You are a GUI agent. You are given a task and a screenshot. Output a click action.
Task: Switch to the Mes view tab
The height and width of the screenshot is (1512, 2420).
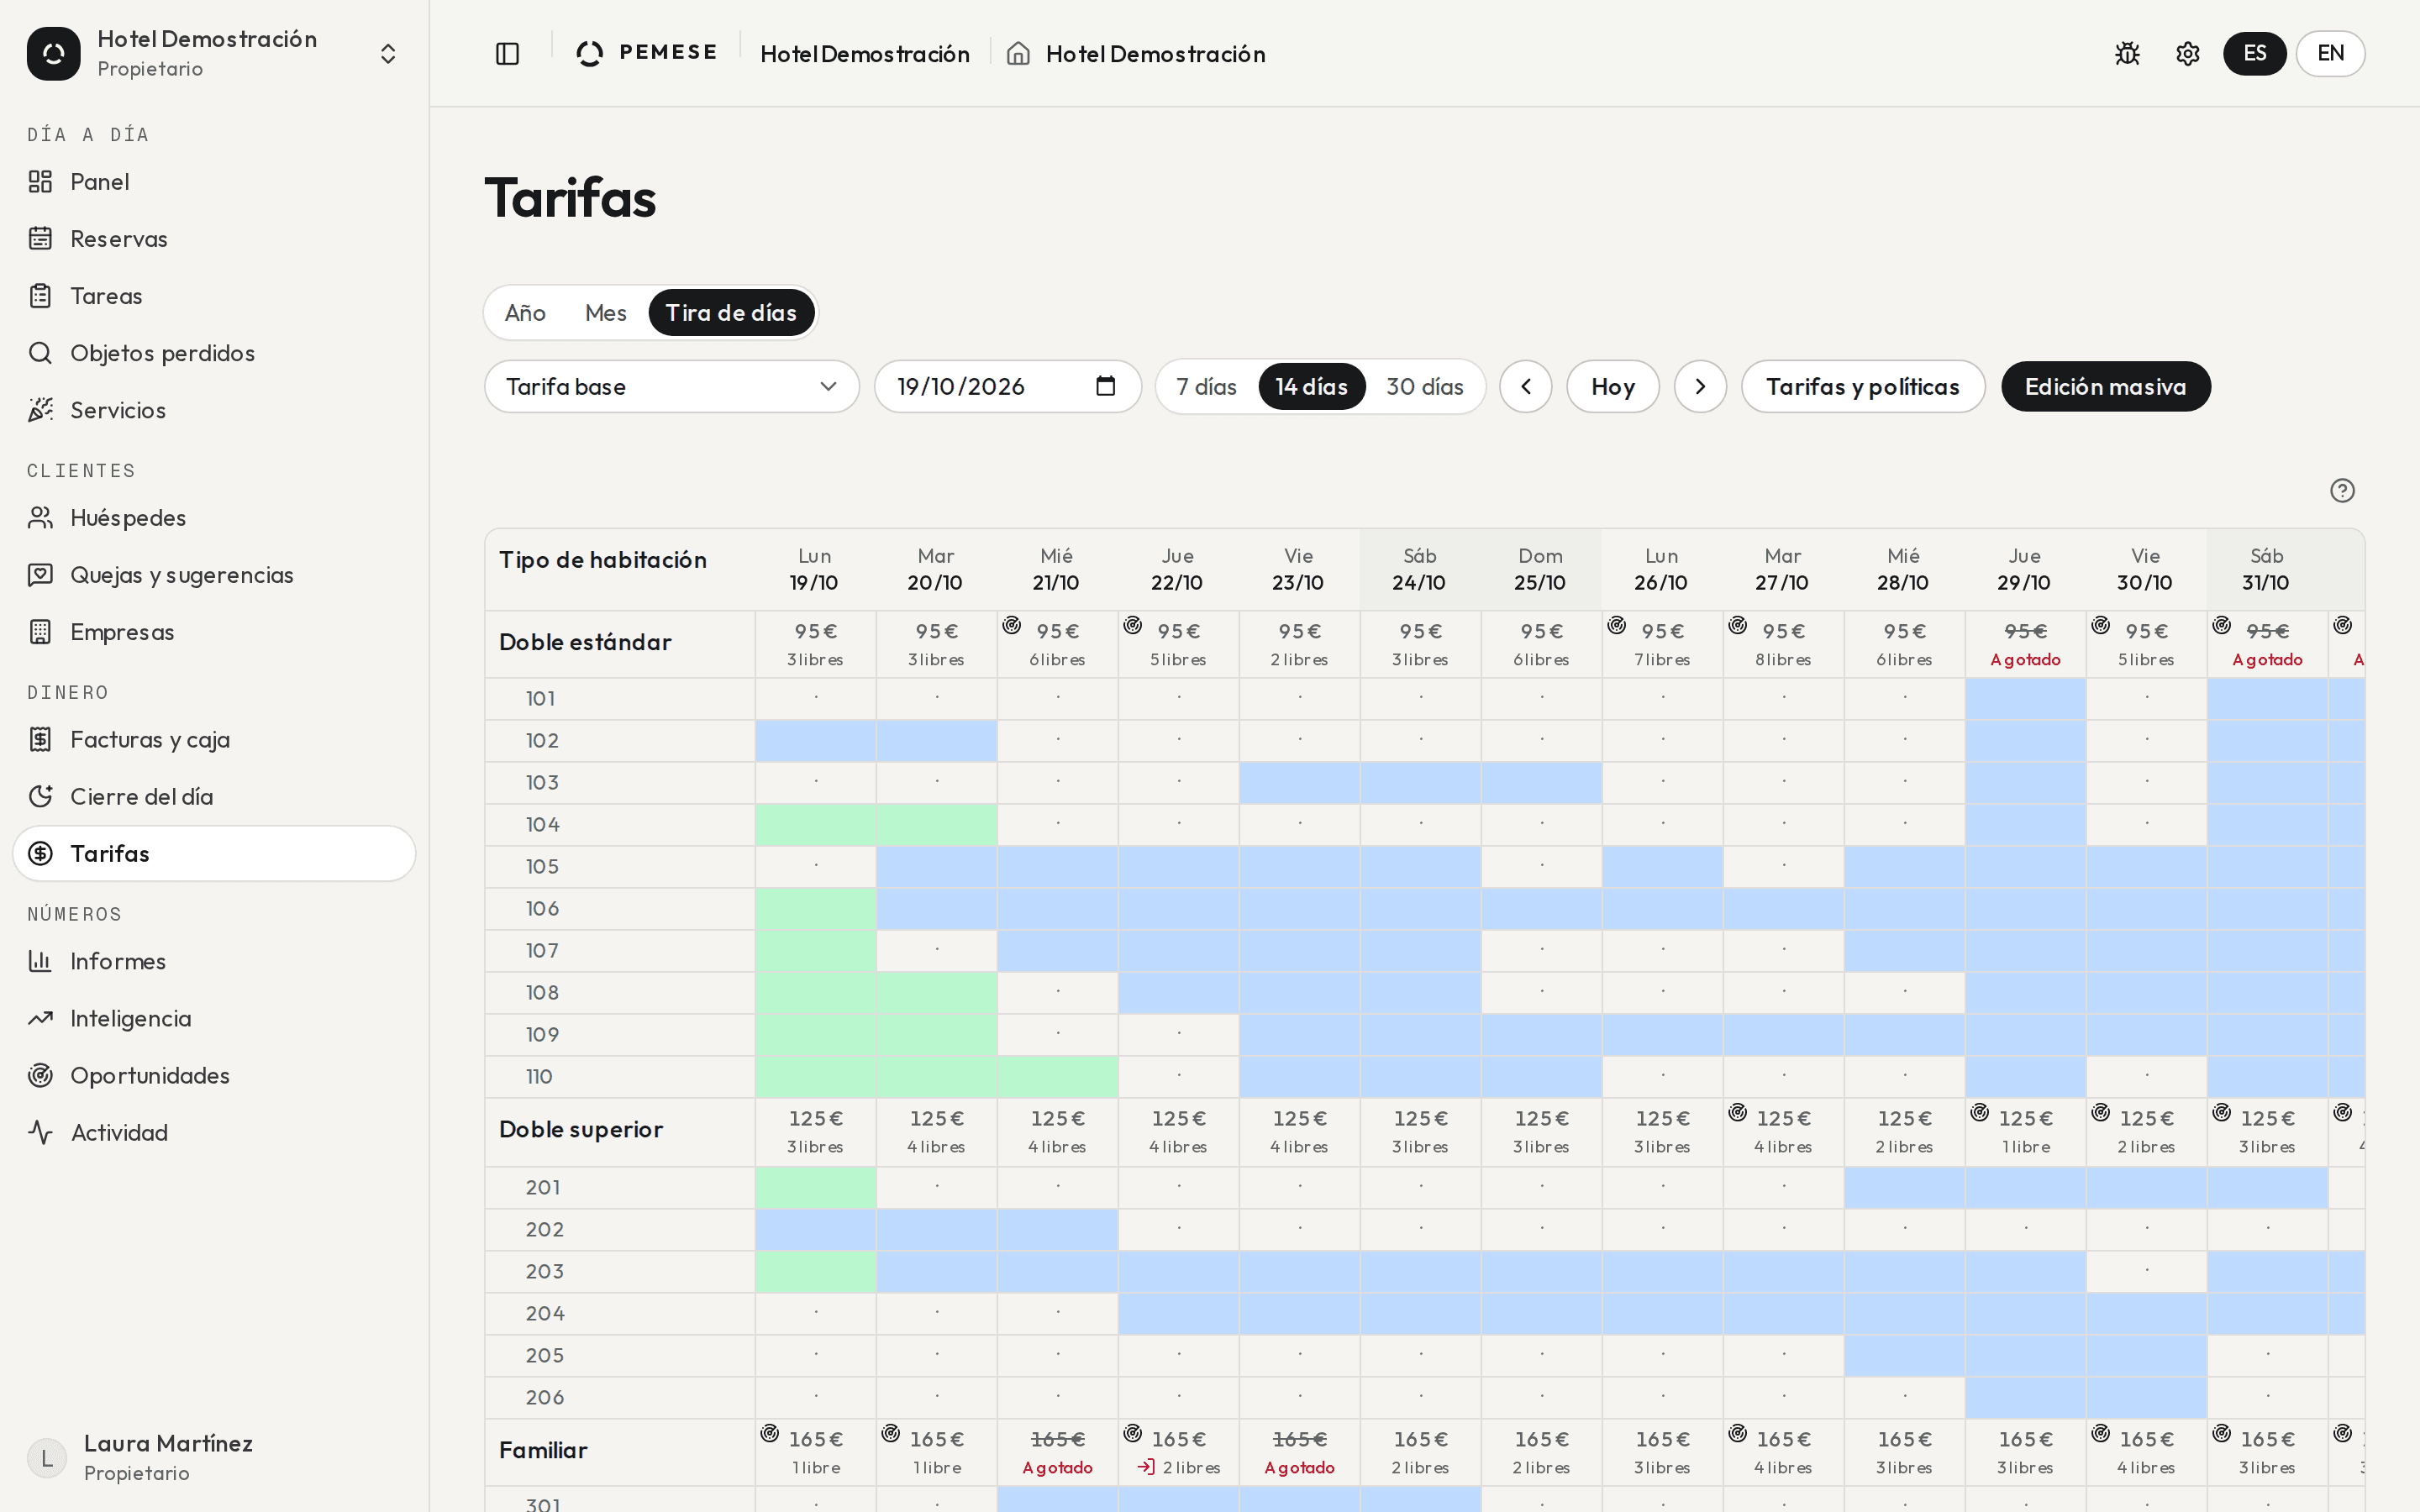point(605,313)
